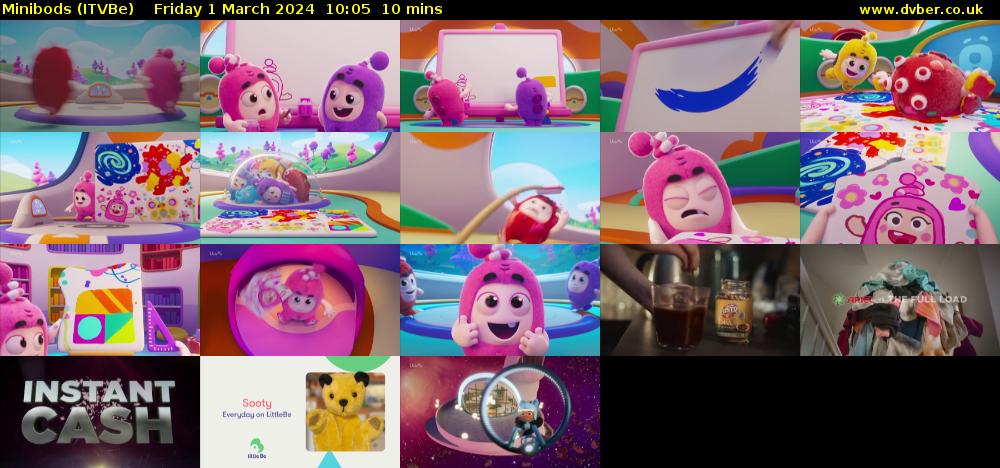This screenshot has width=1000, height=468.
Task: Select the Instant Cash advert thumbnail
Action: click(99, 412)
